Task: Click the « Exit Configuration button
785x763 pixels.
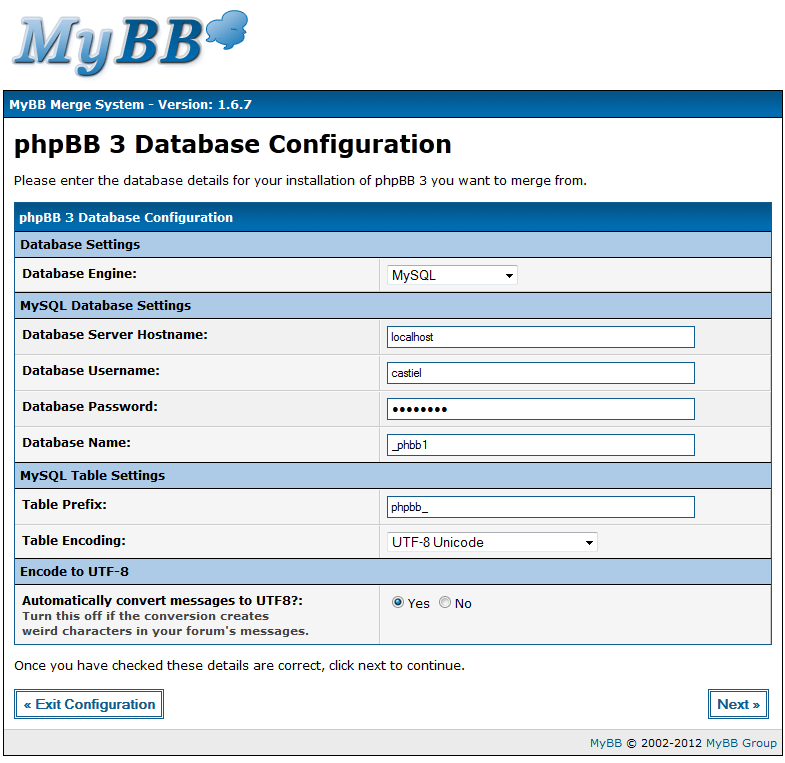Action: [89, 704]
